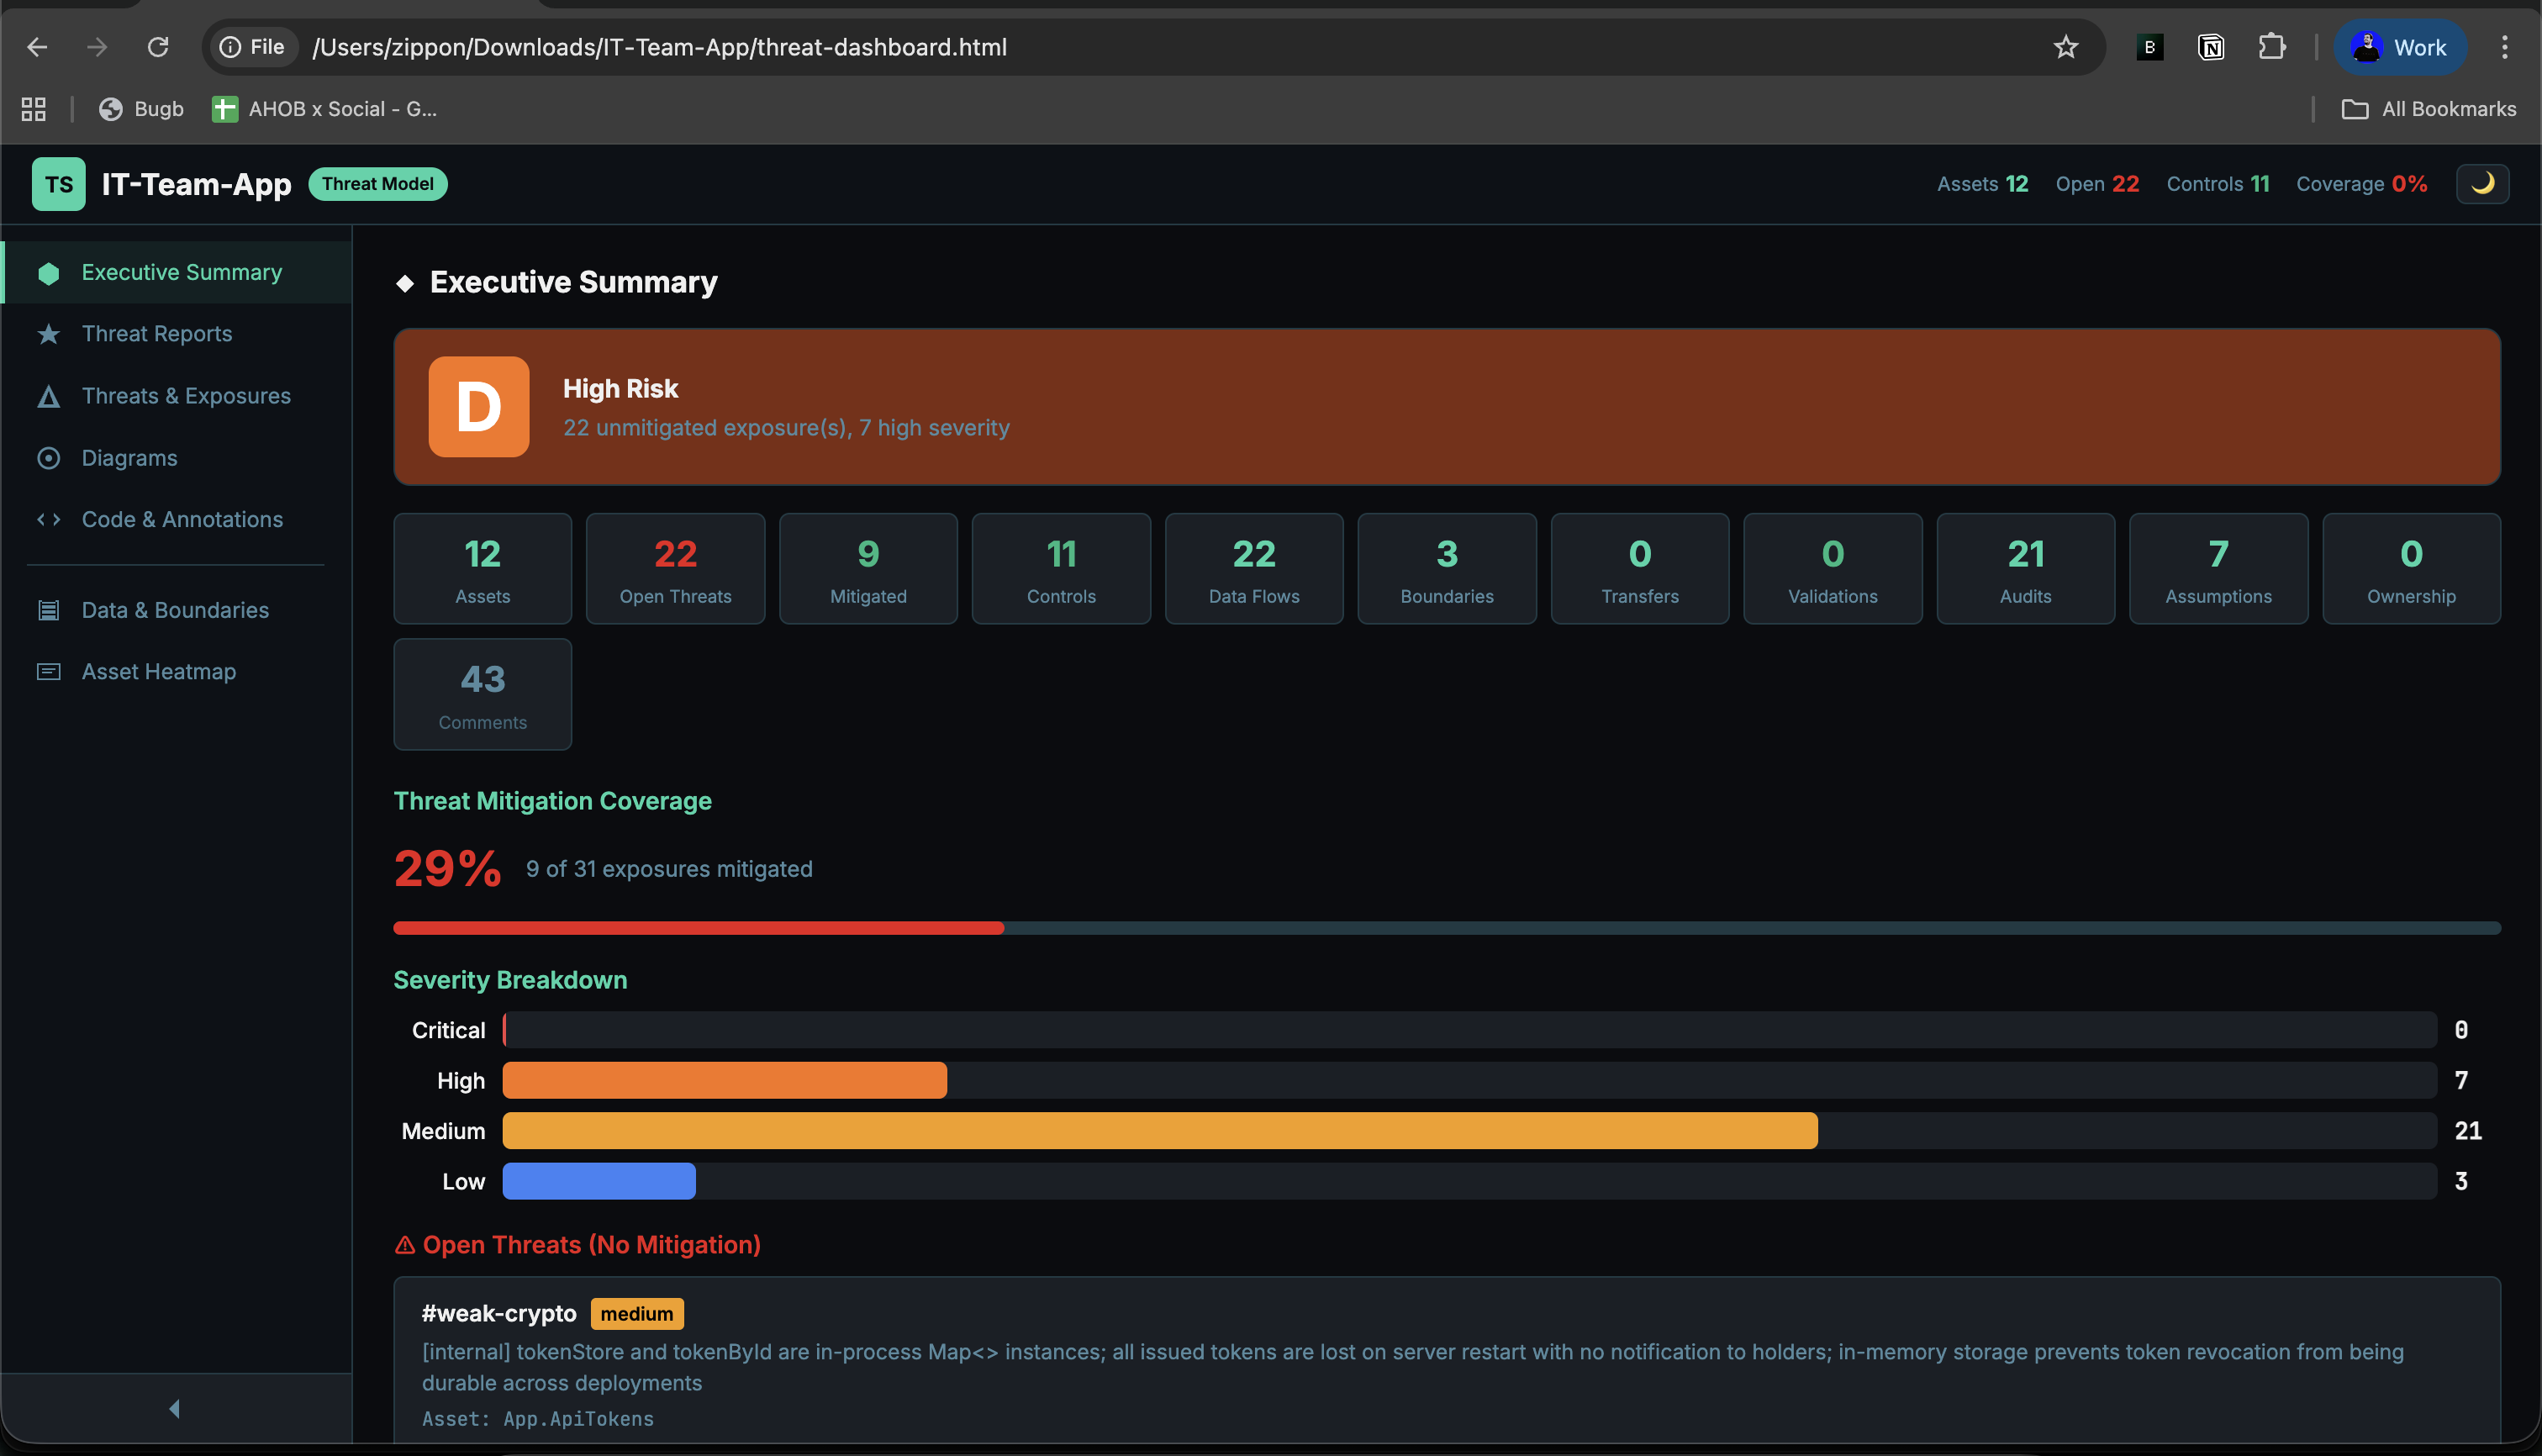Viewport: 2542px width, 1456px height.
Task: Open Asset Heatmap via its sidebar icon
Action: 49,671
